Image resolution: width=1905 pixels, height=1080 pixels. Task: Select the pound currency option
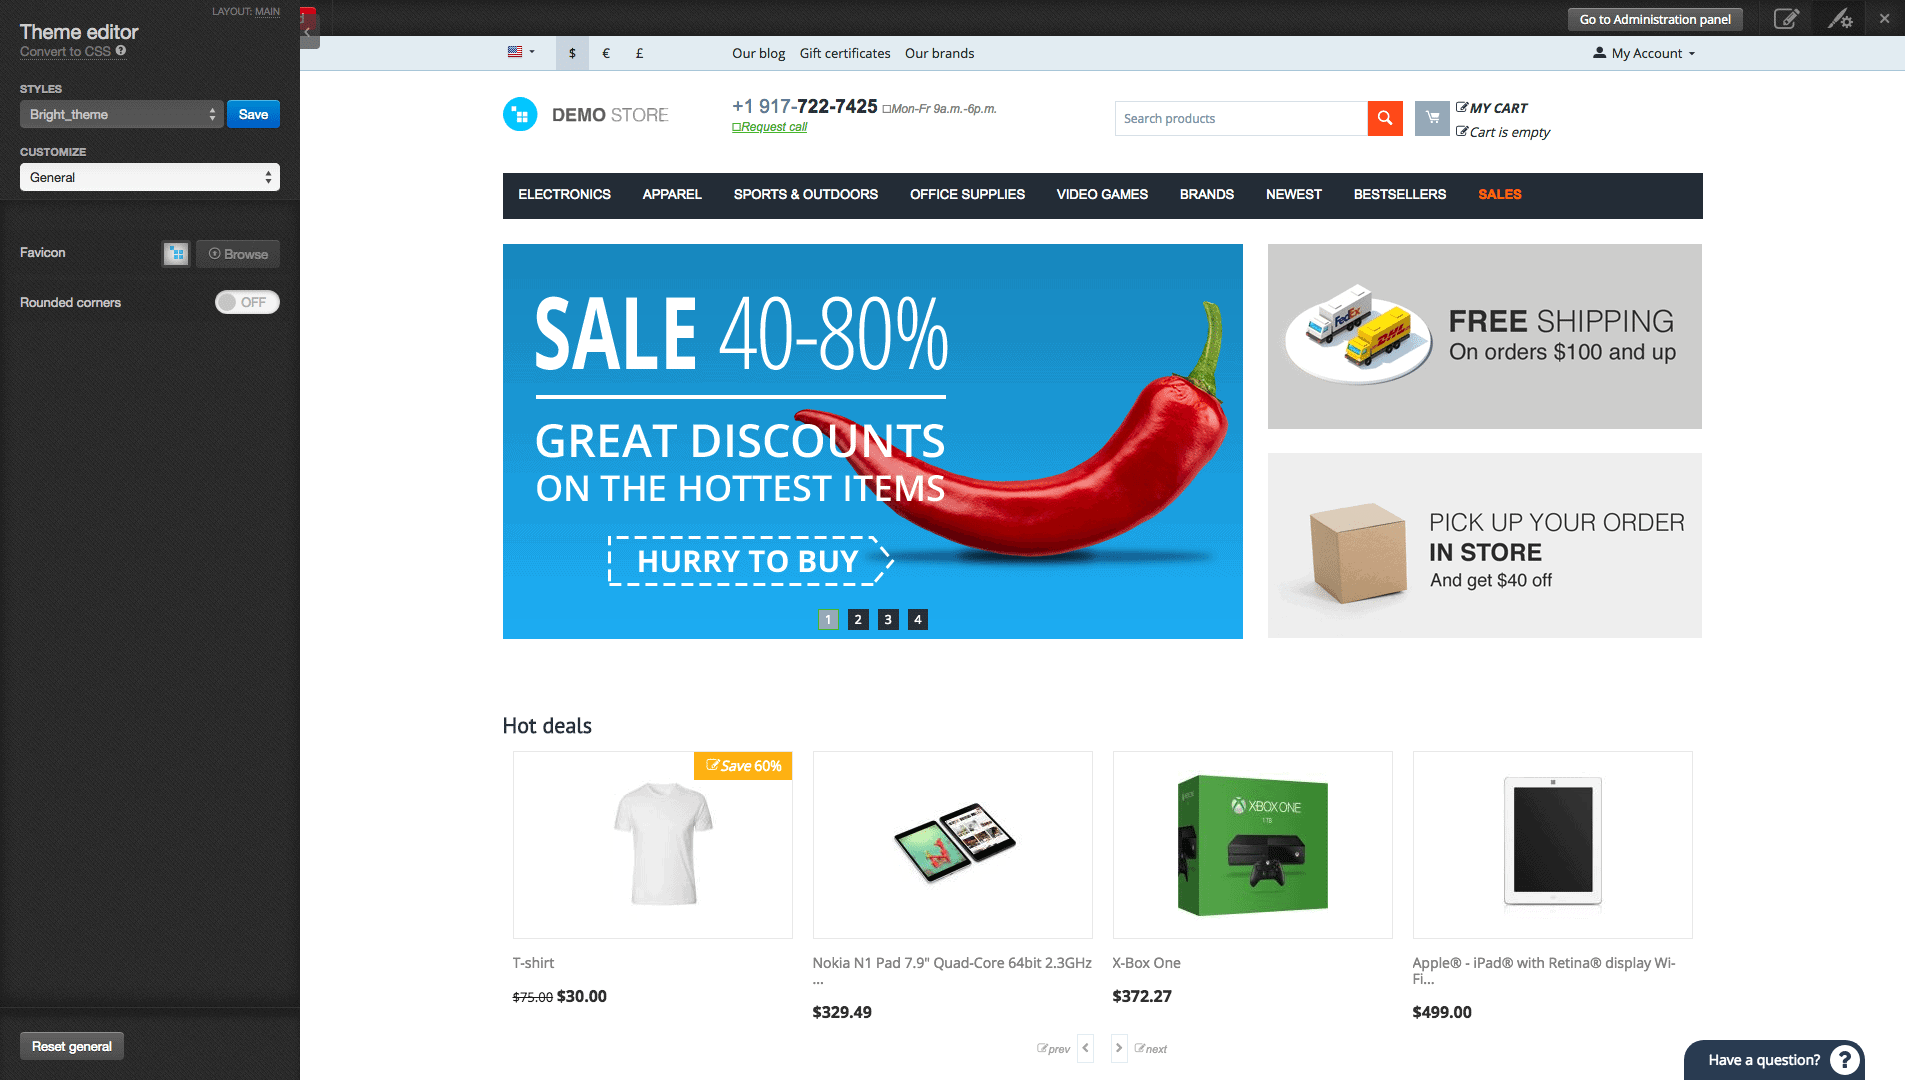pos(639,53)
